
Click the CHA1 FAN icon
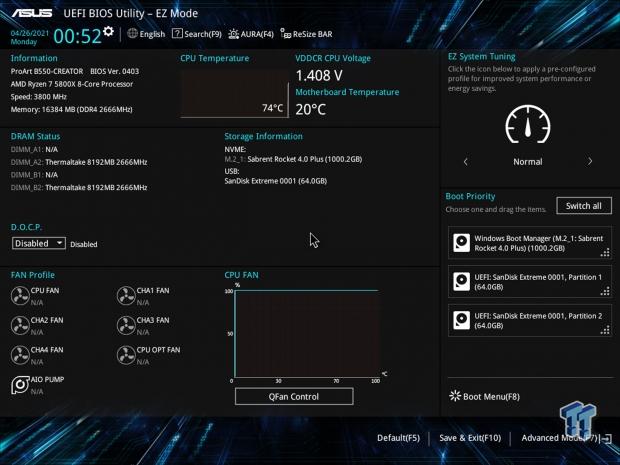click(126, 296)
